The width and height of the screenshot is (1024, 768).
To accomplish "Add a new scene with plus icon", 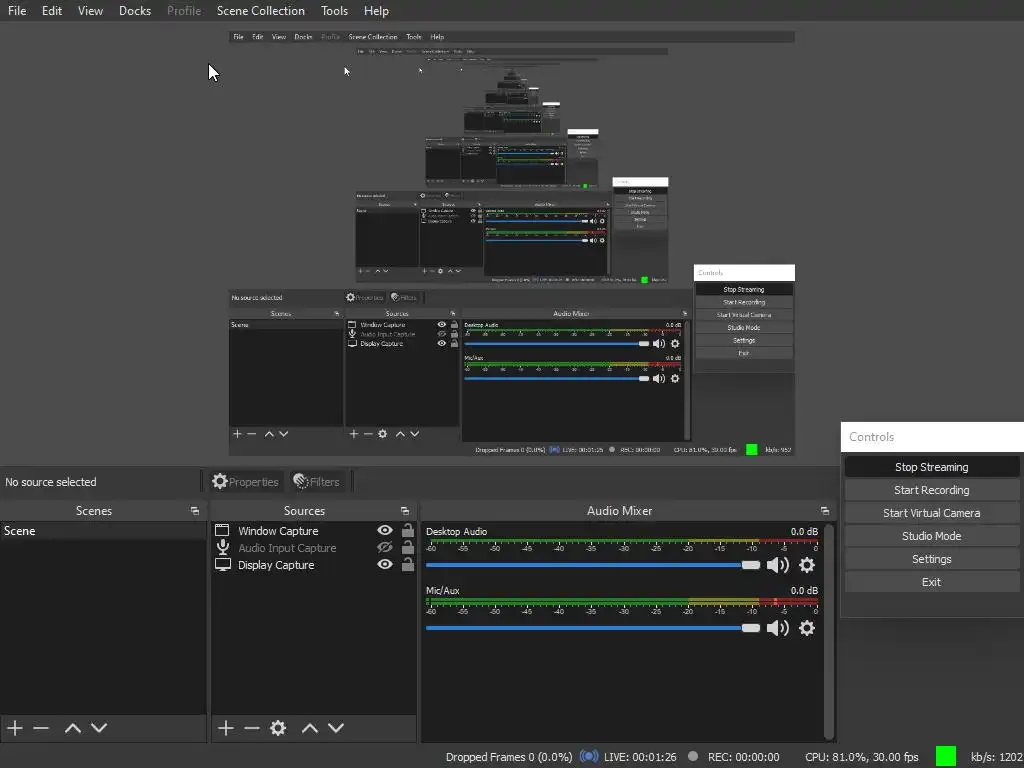I will tap(15, 728).
